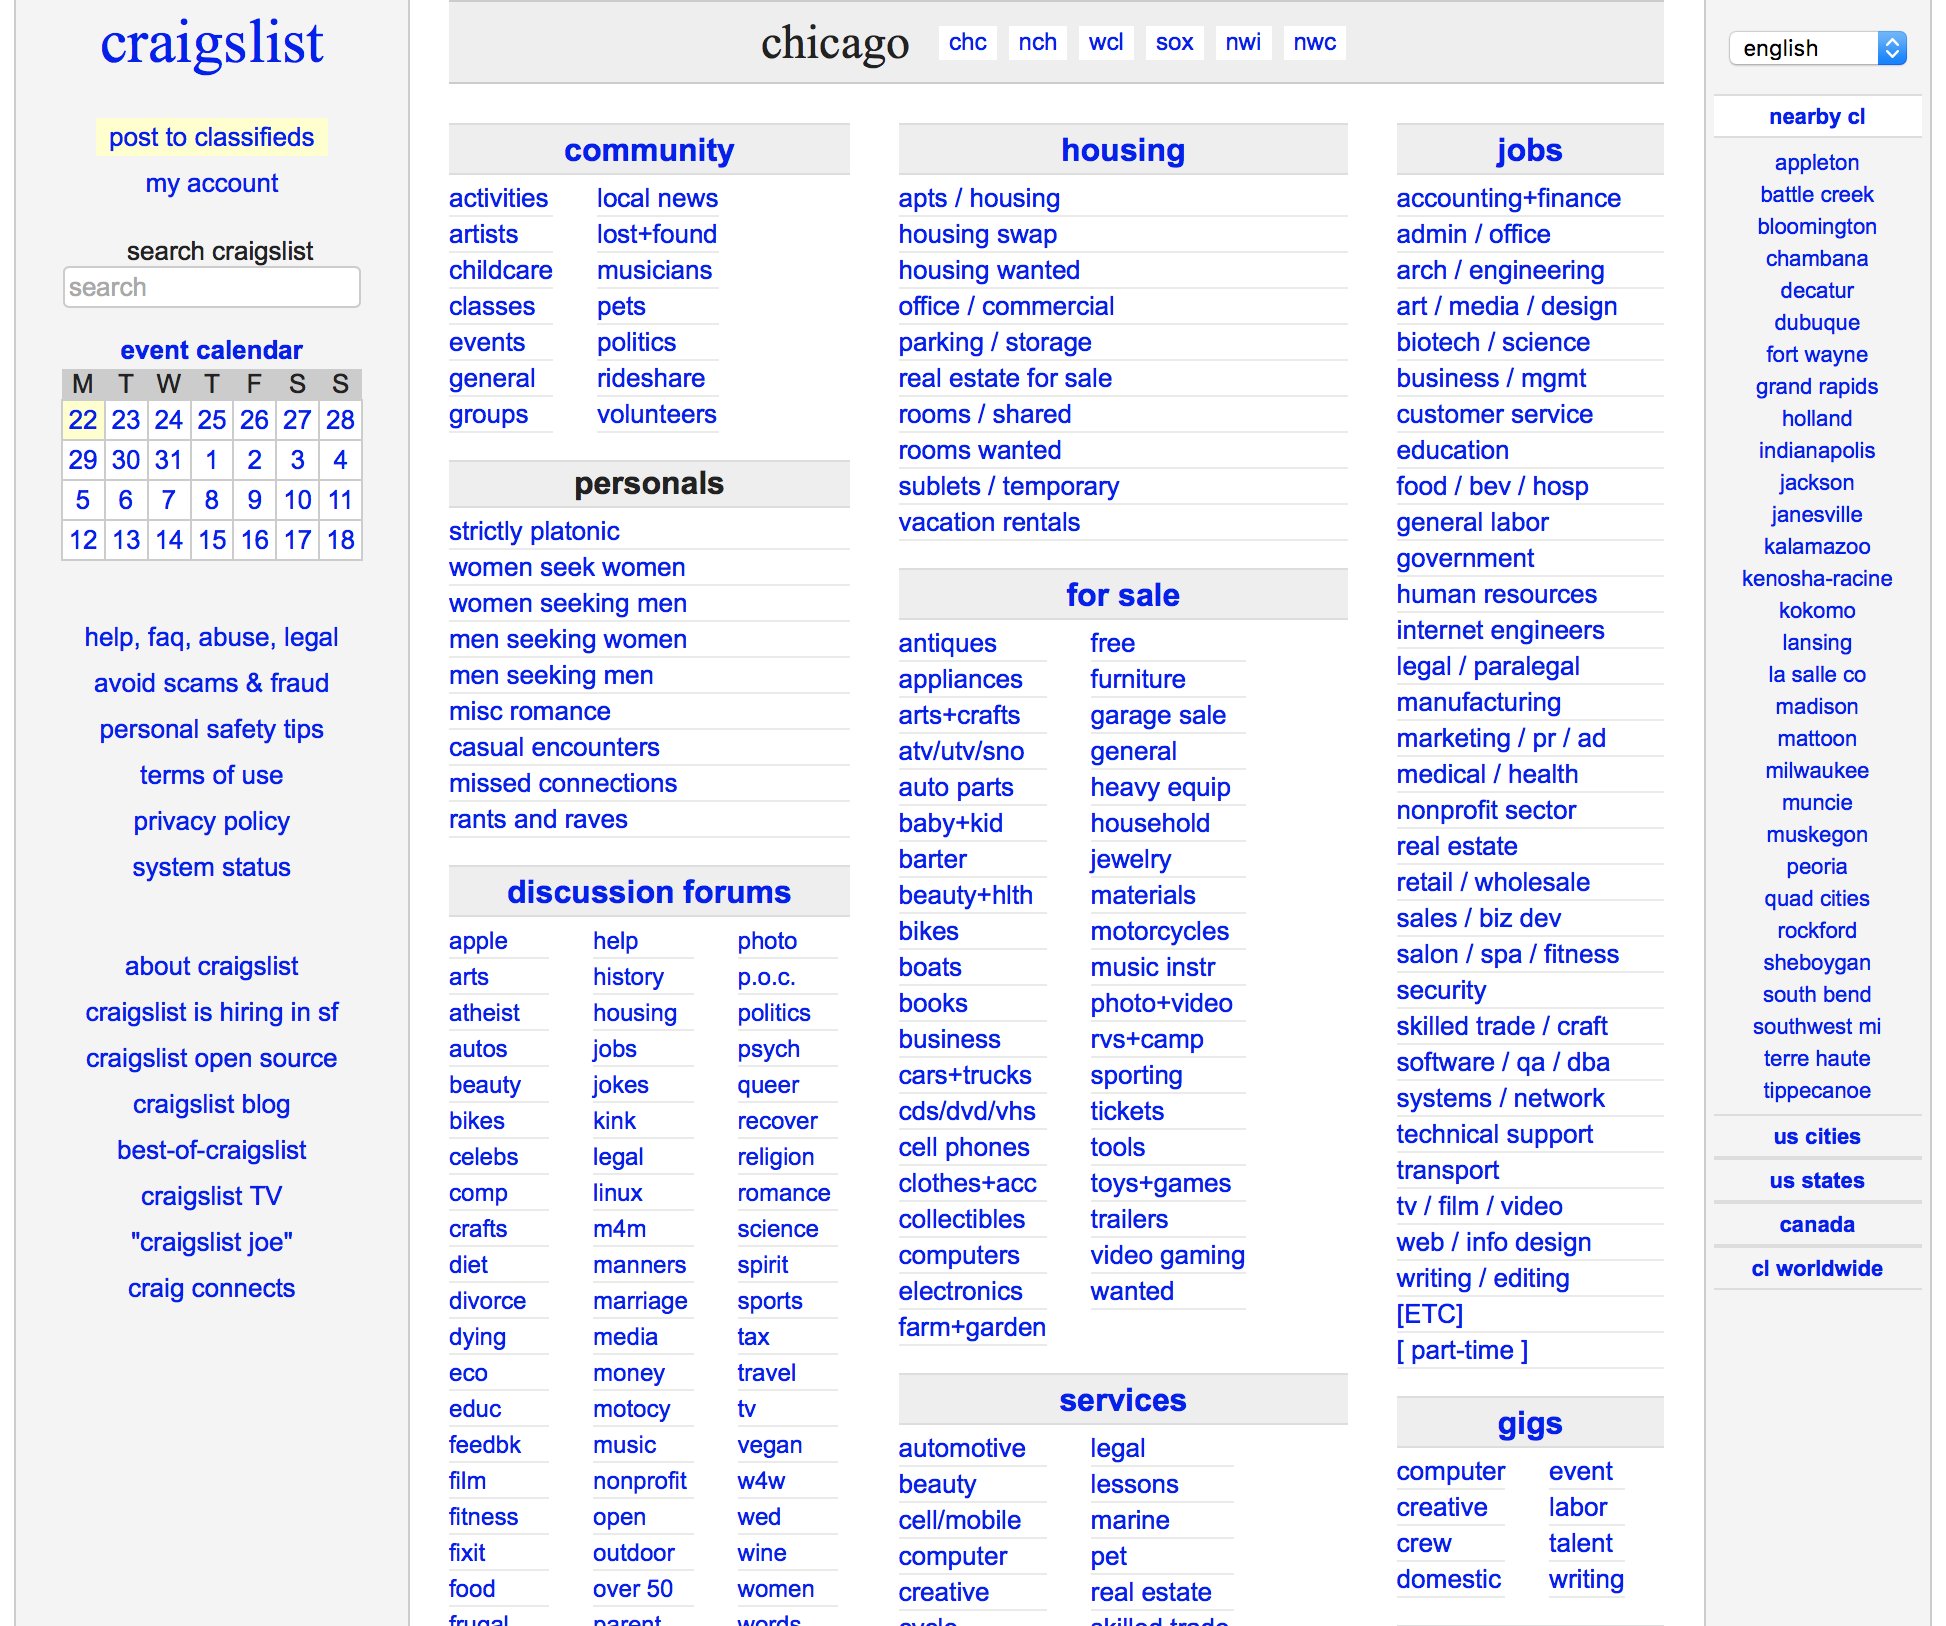Open the computer gigs link
The image size is (1946, 1626).
pyautogui.click(x=1450, y=1471)
